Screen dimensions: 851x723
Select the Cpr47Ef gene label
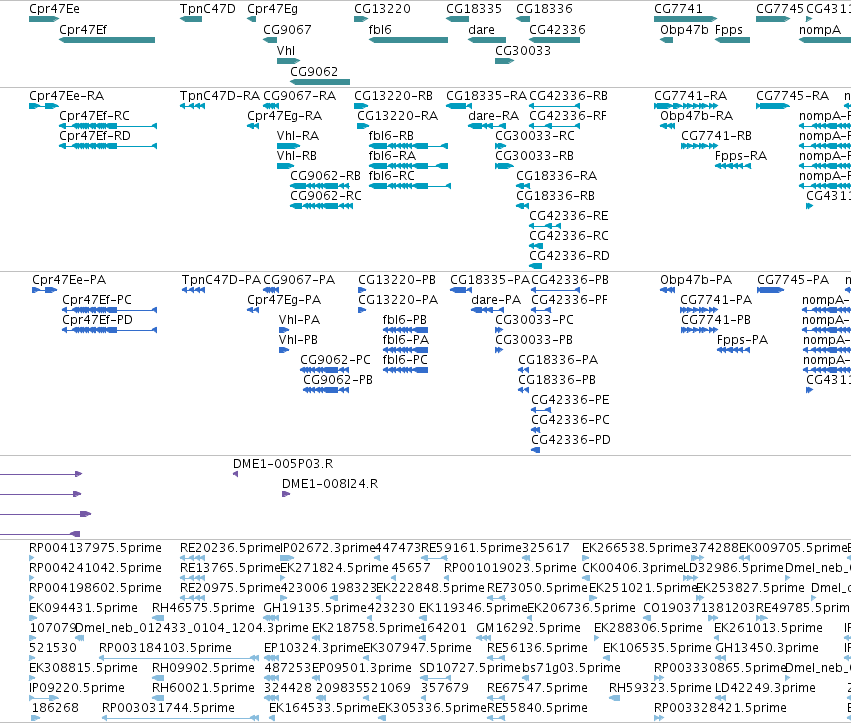[x=83, y=30]
